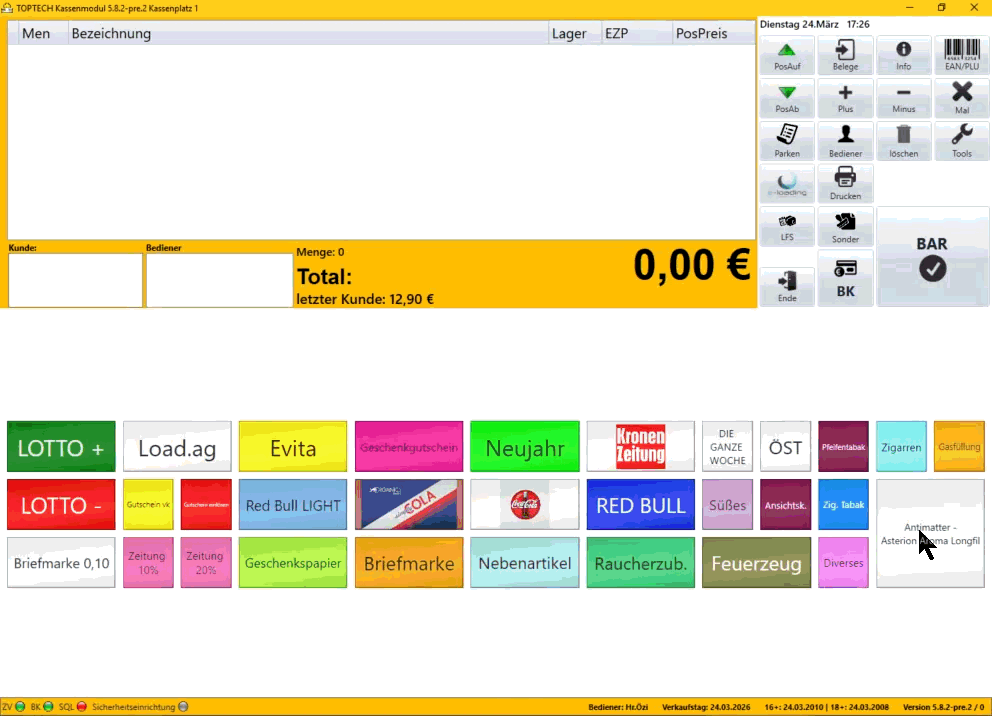Viewport: 992px width, 716px height.
Task: Open the Belege receipts icon
Action: pos(845,55)
